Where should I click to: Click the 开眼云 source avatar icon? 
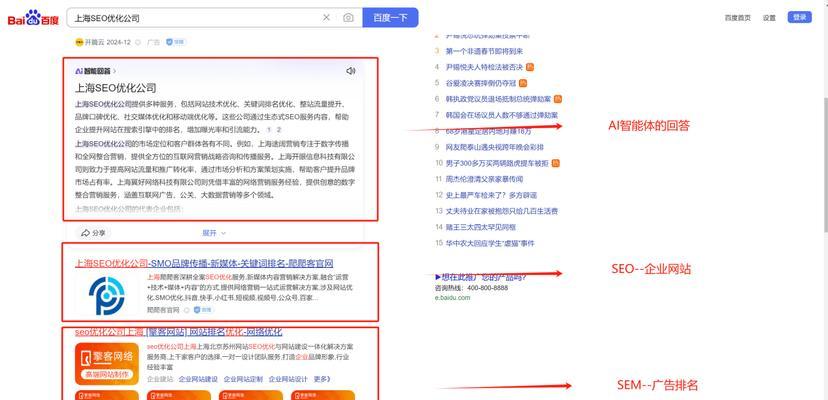coord(79,42)
